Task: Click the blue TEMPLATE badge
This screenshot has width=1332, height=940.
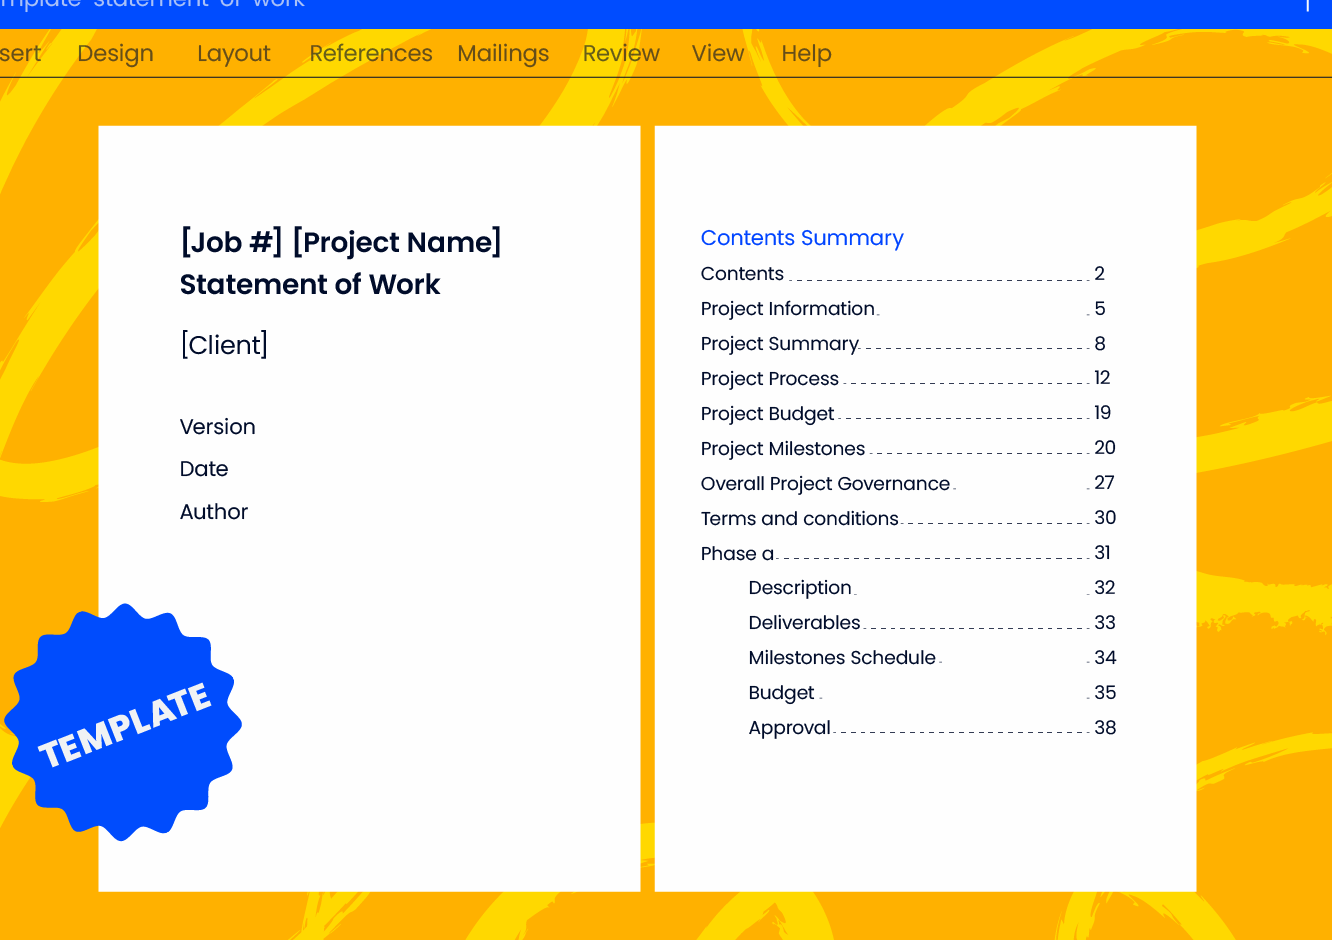Action: pos(124,723)
